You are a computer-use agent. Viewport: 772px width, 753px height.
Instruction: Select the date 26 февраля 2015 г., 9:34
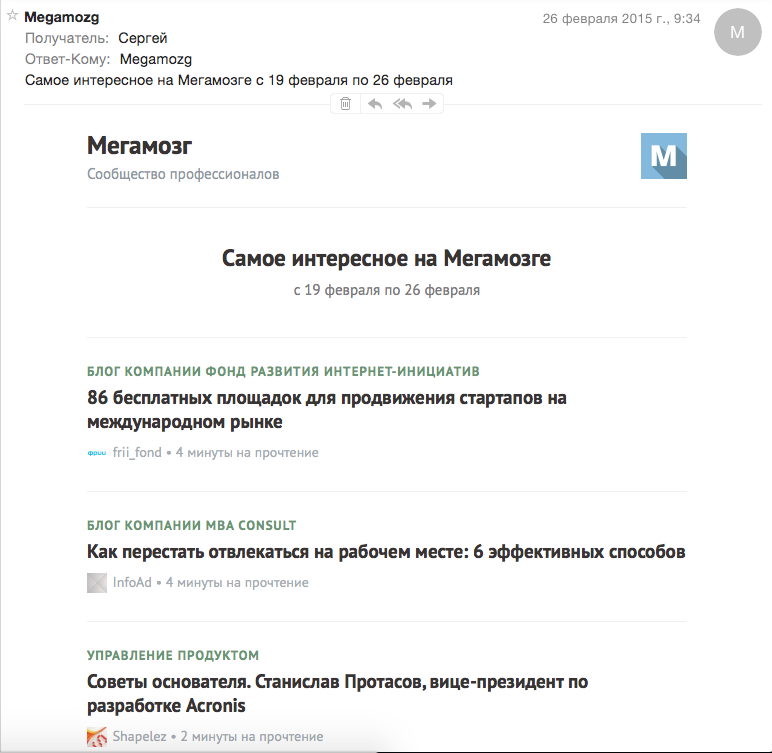[621, 19]
